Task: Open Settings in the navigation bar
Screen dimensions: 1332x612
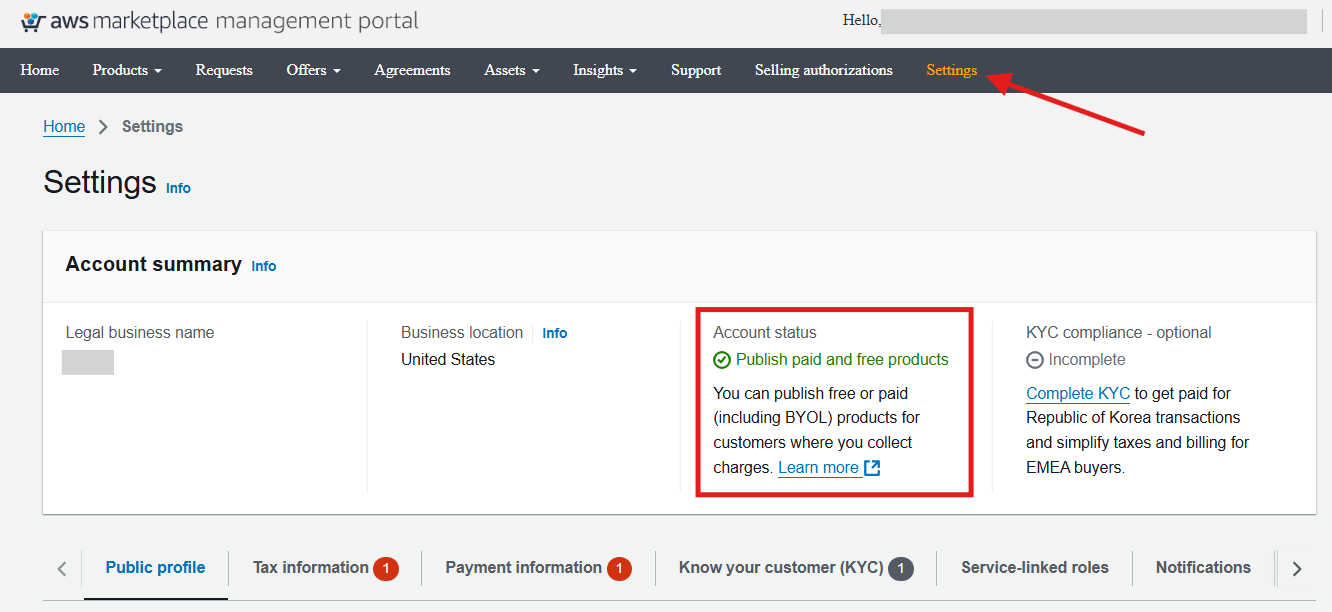Action: (952, 70)
